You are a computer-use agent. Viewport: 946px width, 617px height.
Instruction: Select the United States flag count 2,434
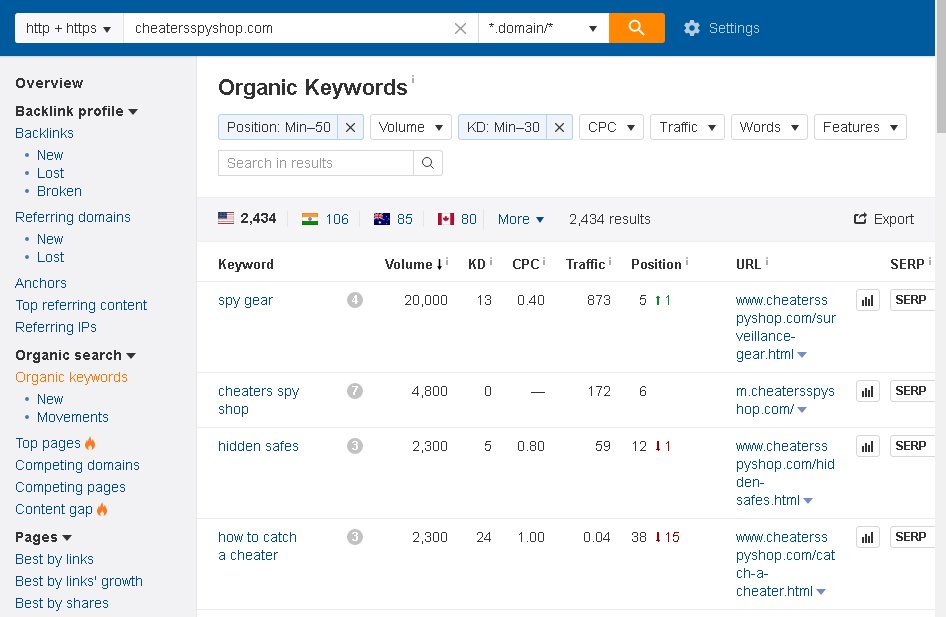tap(247, 218)
